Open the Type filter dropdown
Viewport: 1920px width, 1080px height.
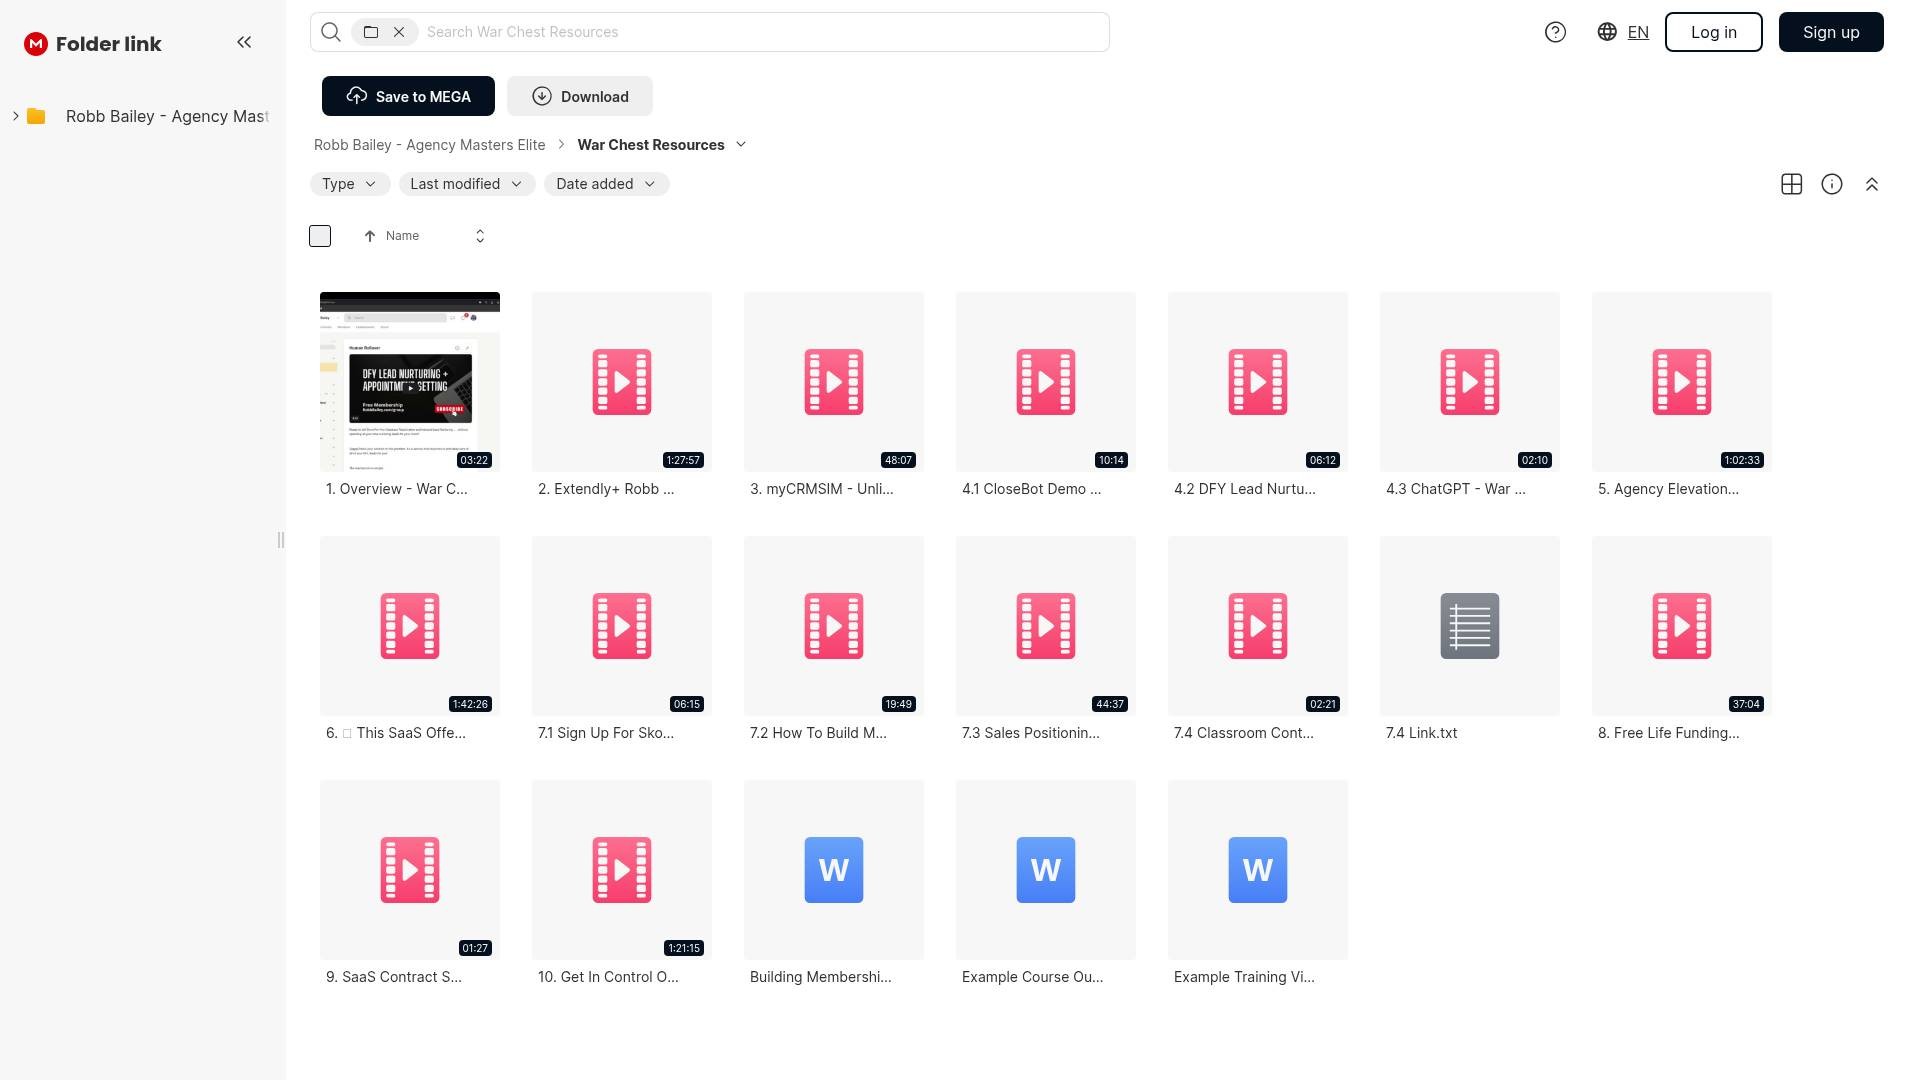point(349,184)
